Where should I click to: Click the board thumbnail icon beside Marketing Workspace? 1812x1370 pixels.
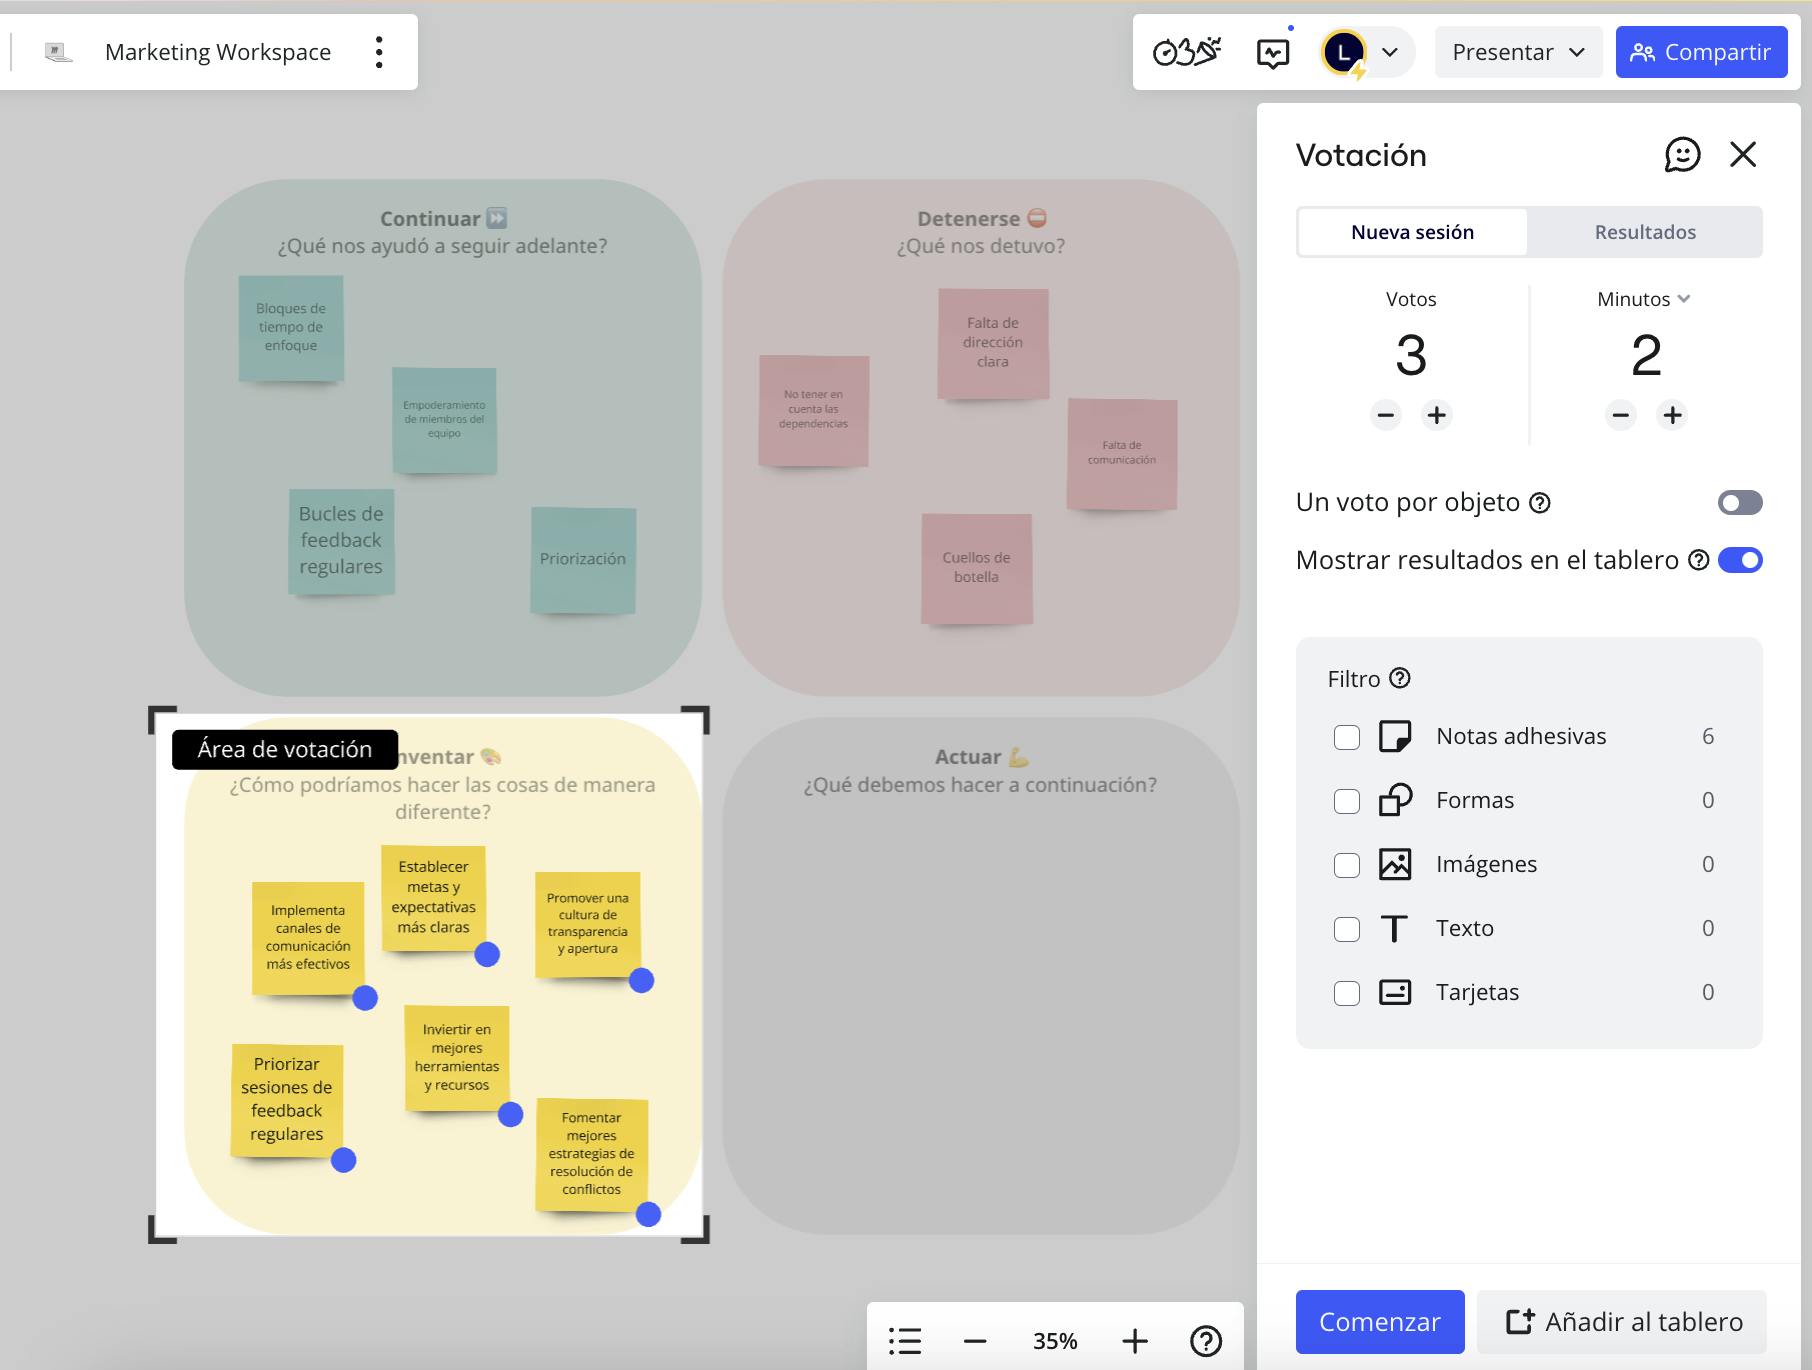[59, 52]
